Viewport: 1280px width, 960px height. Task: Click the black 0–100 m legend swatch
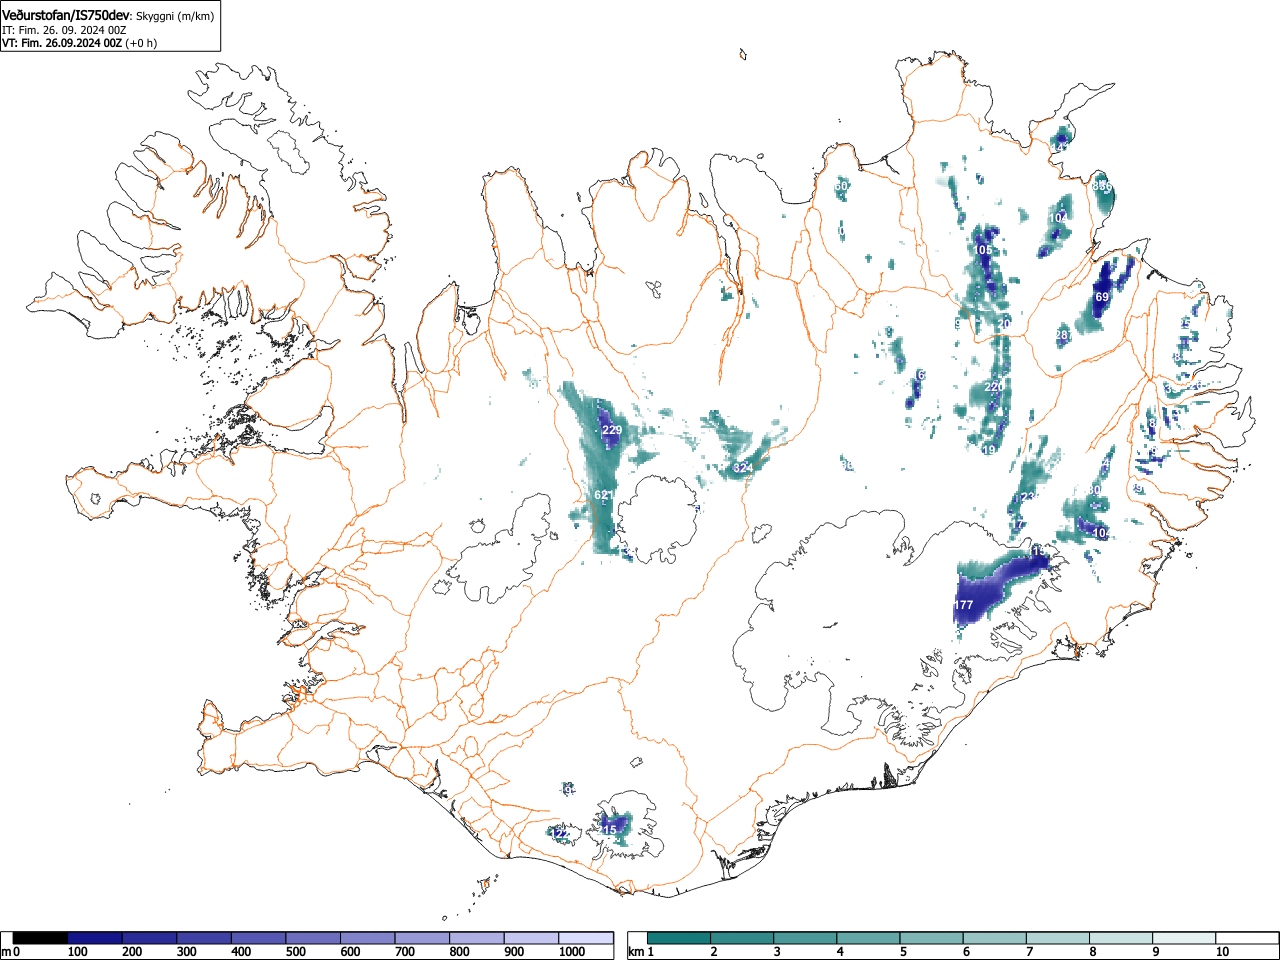[x=41, y=938]
